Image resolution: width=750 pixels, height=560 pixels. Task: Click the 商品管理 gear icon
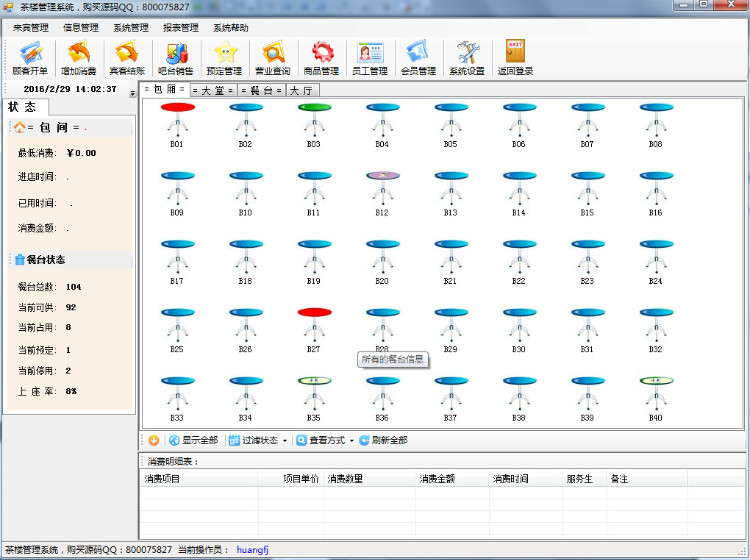[321, 58]
